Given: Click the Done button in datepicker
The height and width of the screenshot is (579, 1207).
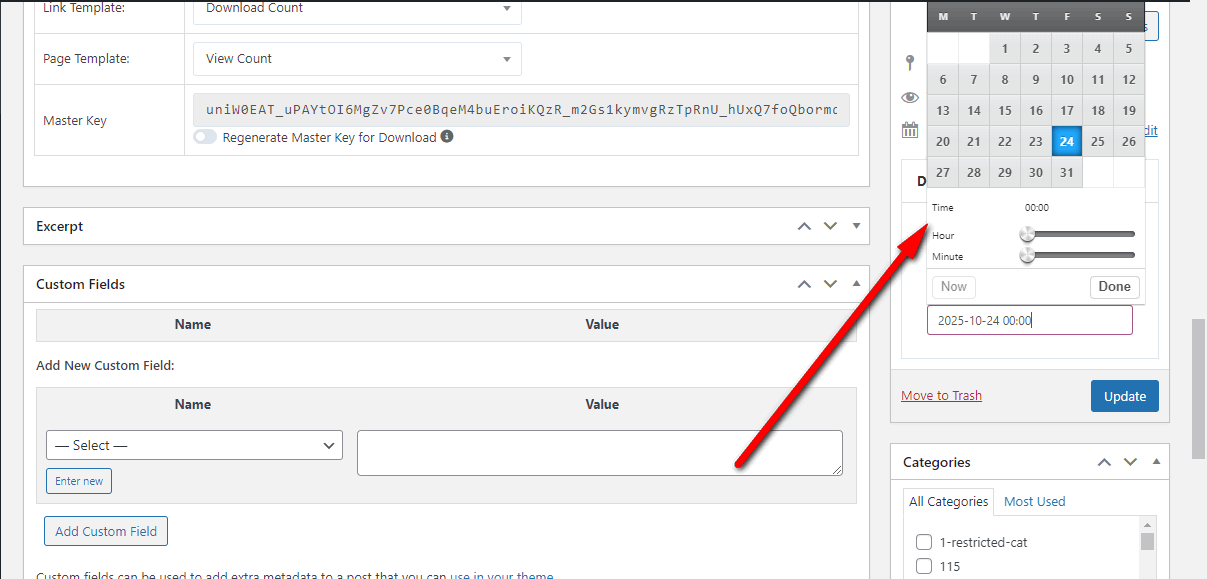Looking at the screenshot, I should 1114,286.
